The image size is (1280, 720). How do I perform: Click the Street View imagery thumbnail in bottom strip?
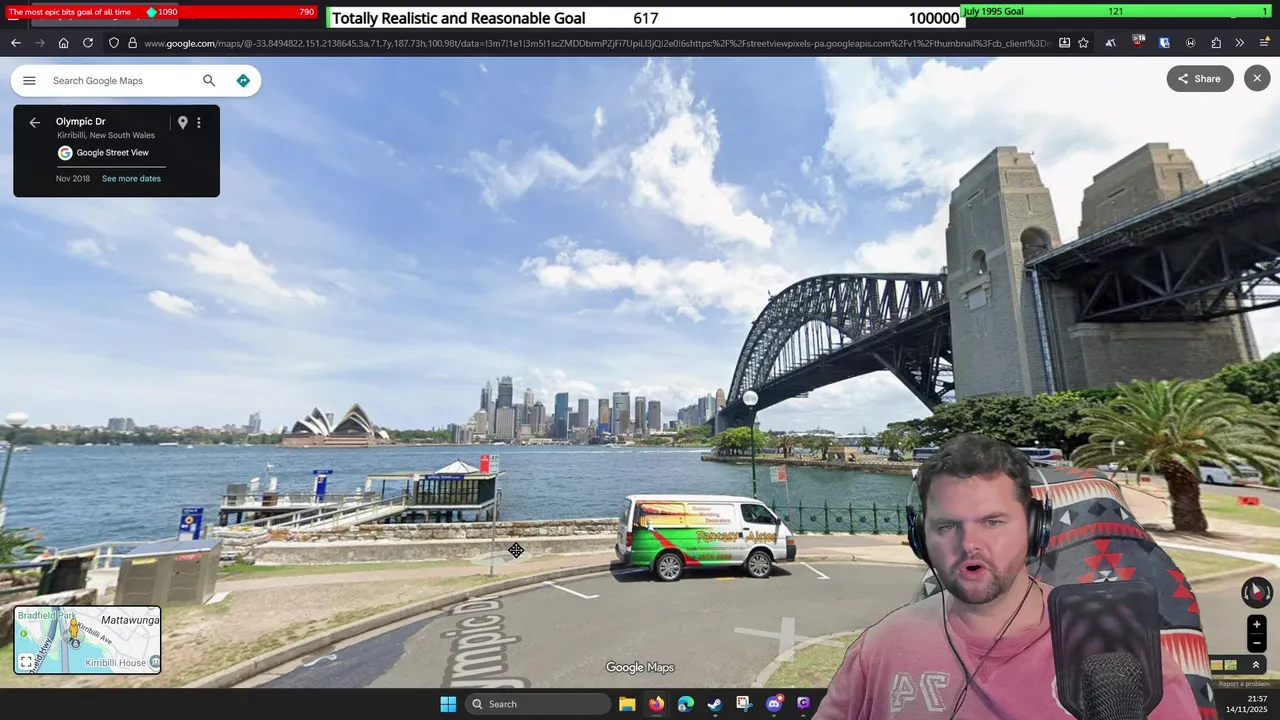coord(1217,665)
